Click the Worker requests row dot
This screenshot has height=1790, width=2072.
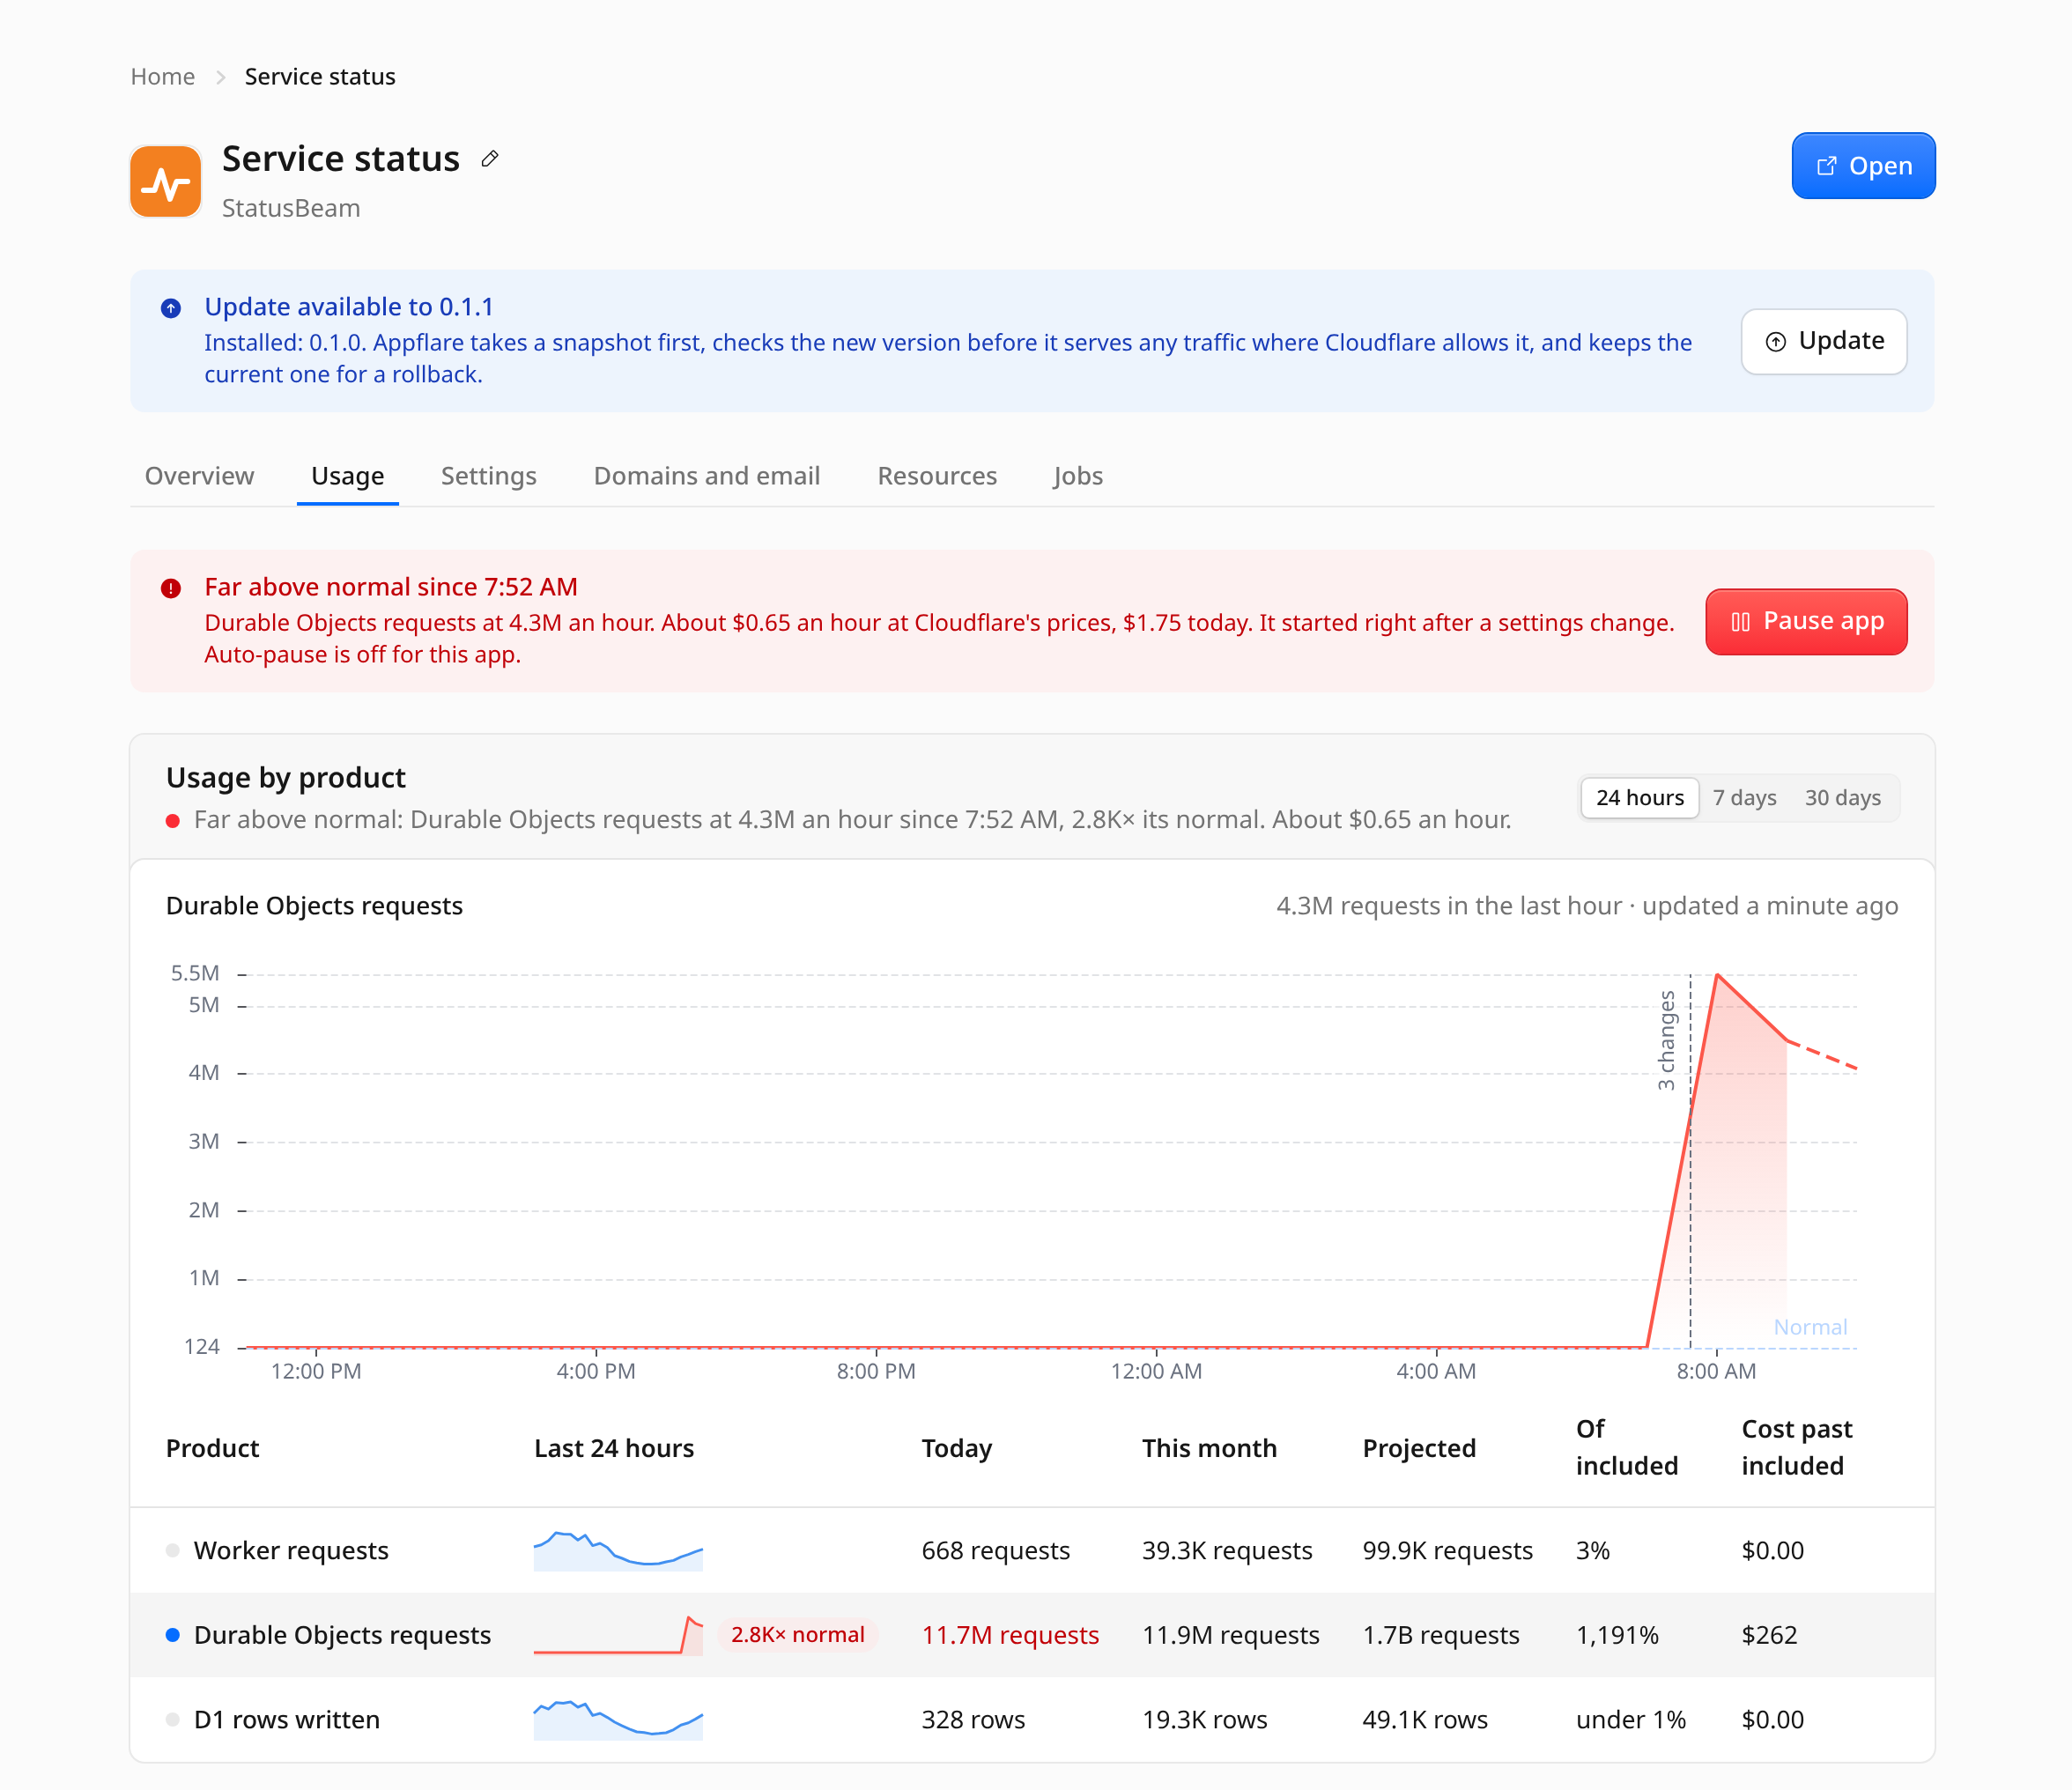[173, 1551]
